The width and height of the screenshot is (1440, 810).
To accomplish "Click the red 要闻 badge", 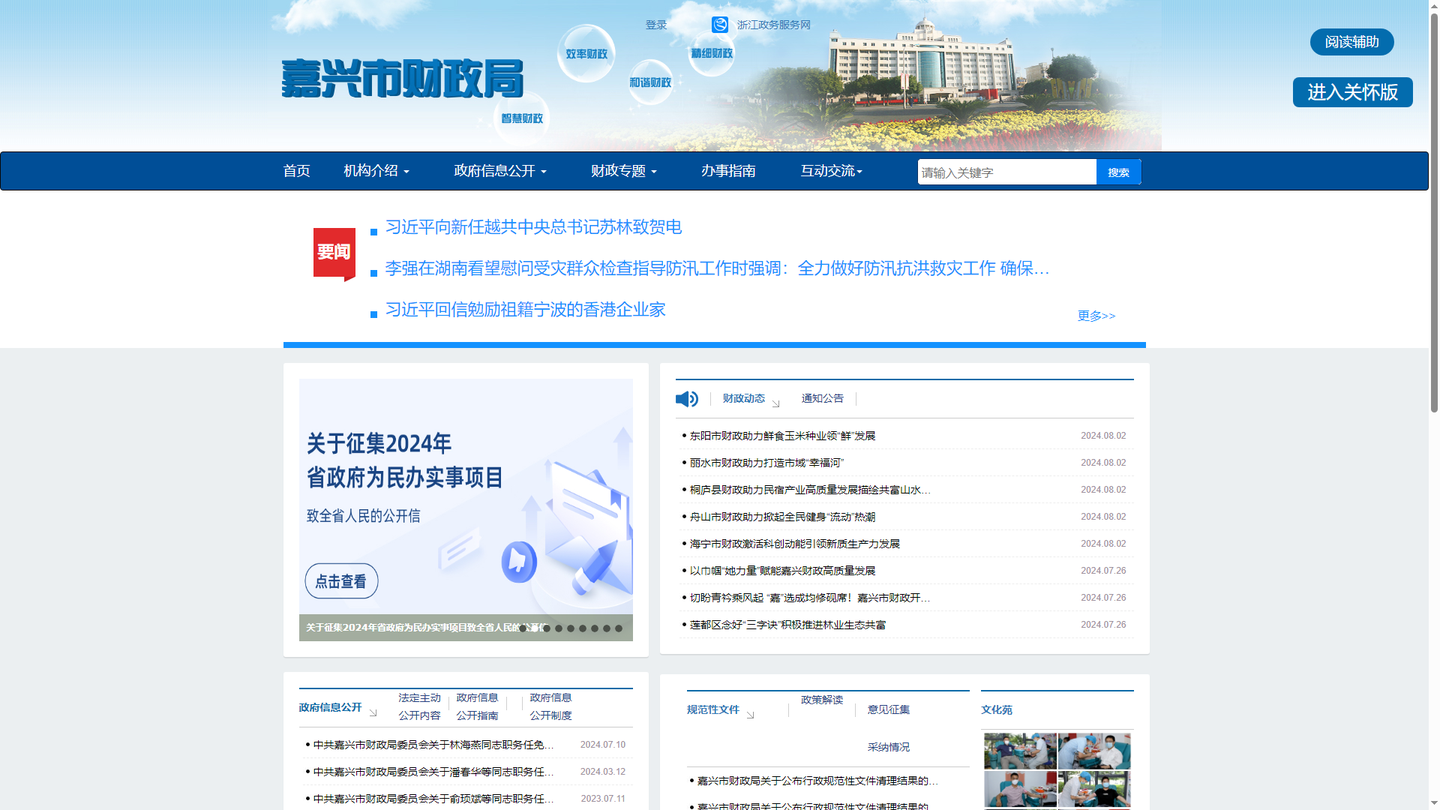I will click(x=334, y=254).
